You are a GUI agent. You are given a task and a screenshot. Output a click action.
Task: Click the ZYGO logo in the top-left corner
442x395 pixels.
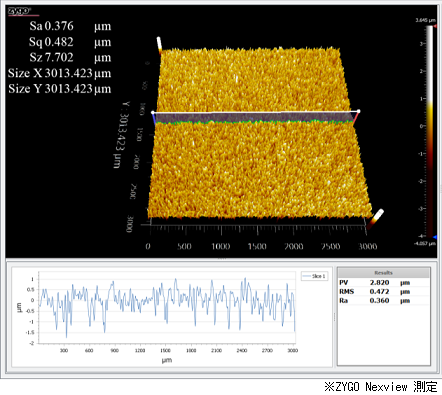click(19, 11)
